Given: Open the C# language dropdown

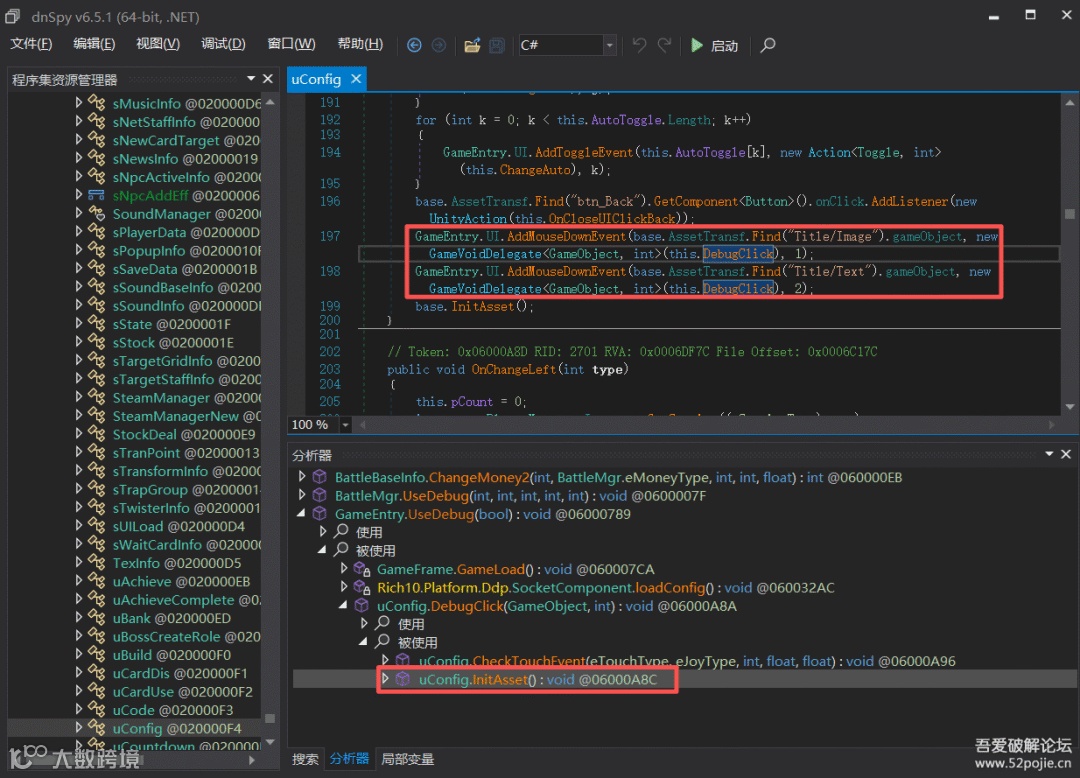Looking at the screenshot, I should click(x=609, y=45).
